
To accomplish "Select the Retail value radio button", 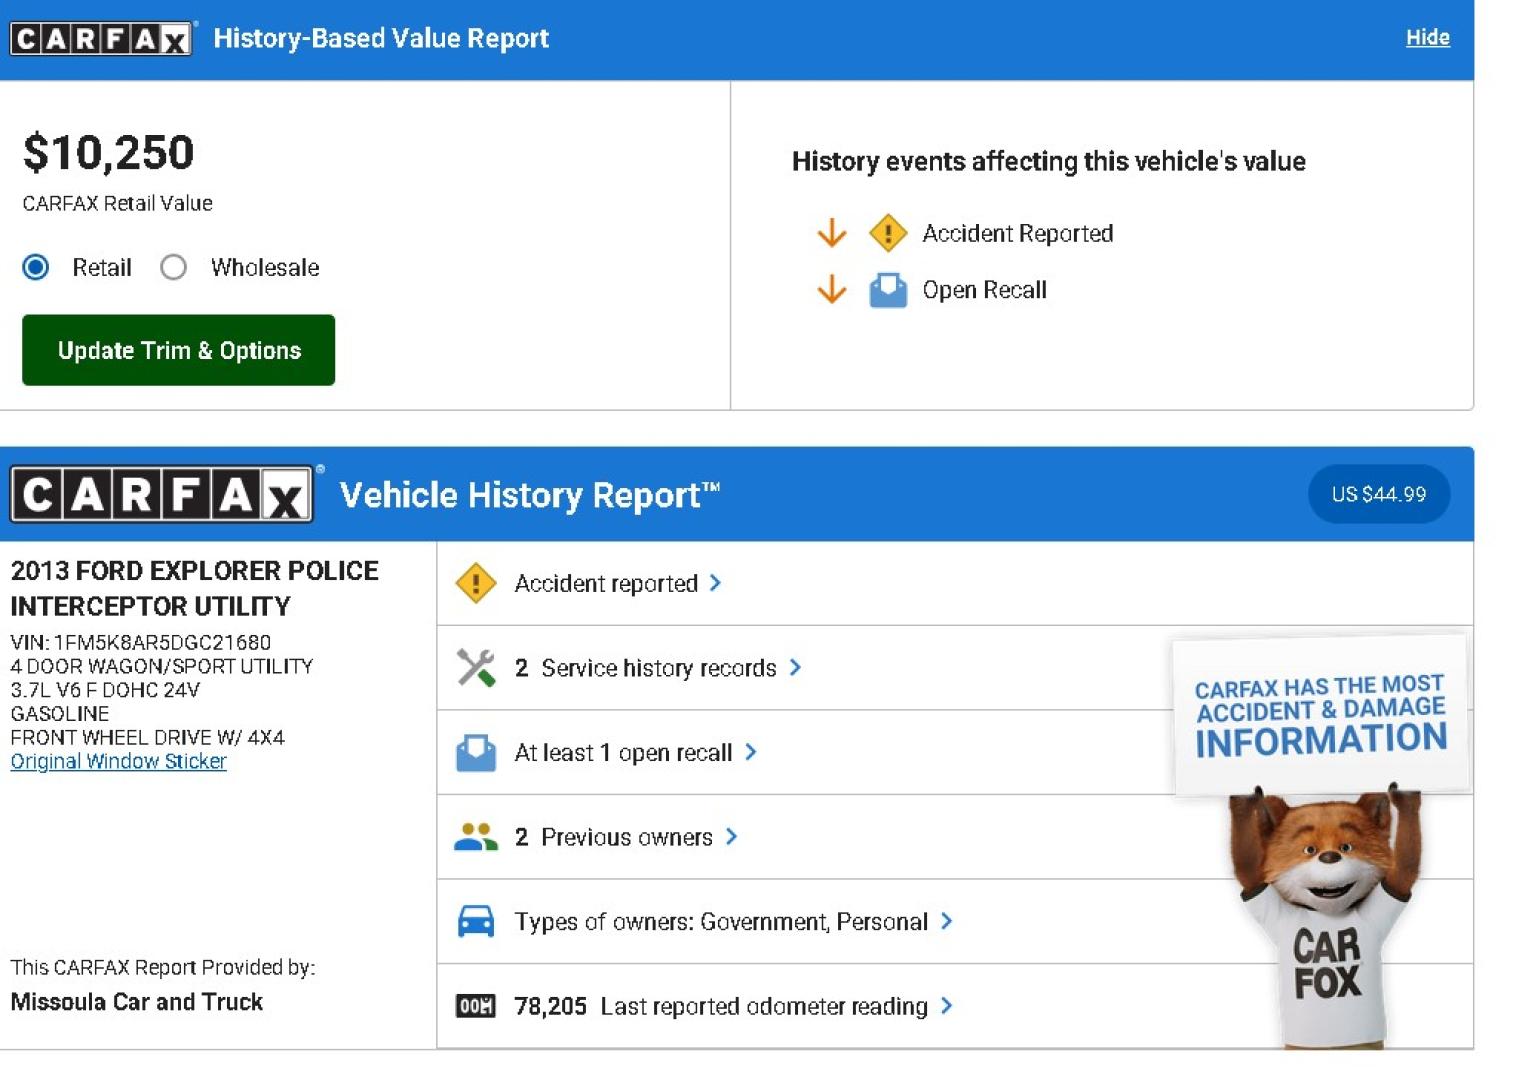I will tap(36, 267).
